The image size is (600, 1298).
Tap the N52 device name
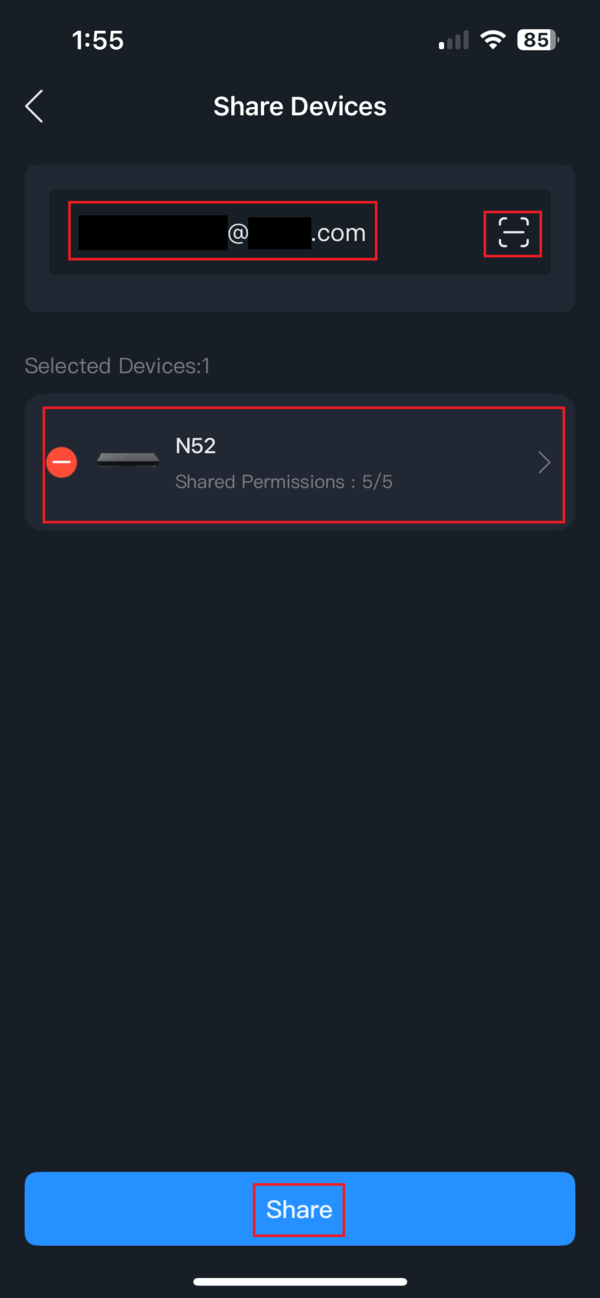(196, 445)
